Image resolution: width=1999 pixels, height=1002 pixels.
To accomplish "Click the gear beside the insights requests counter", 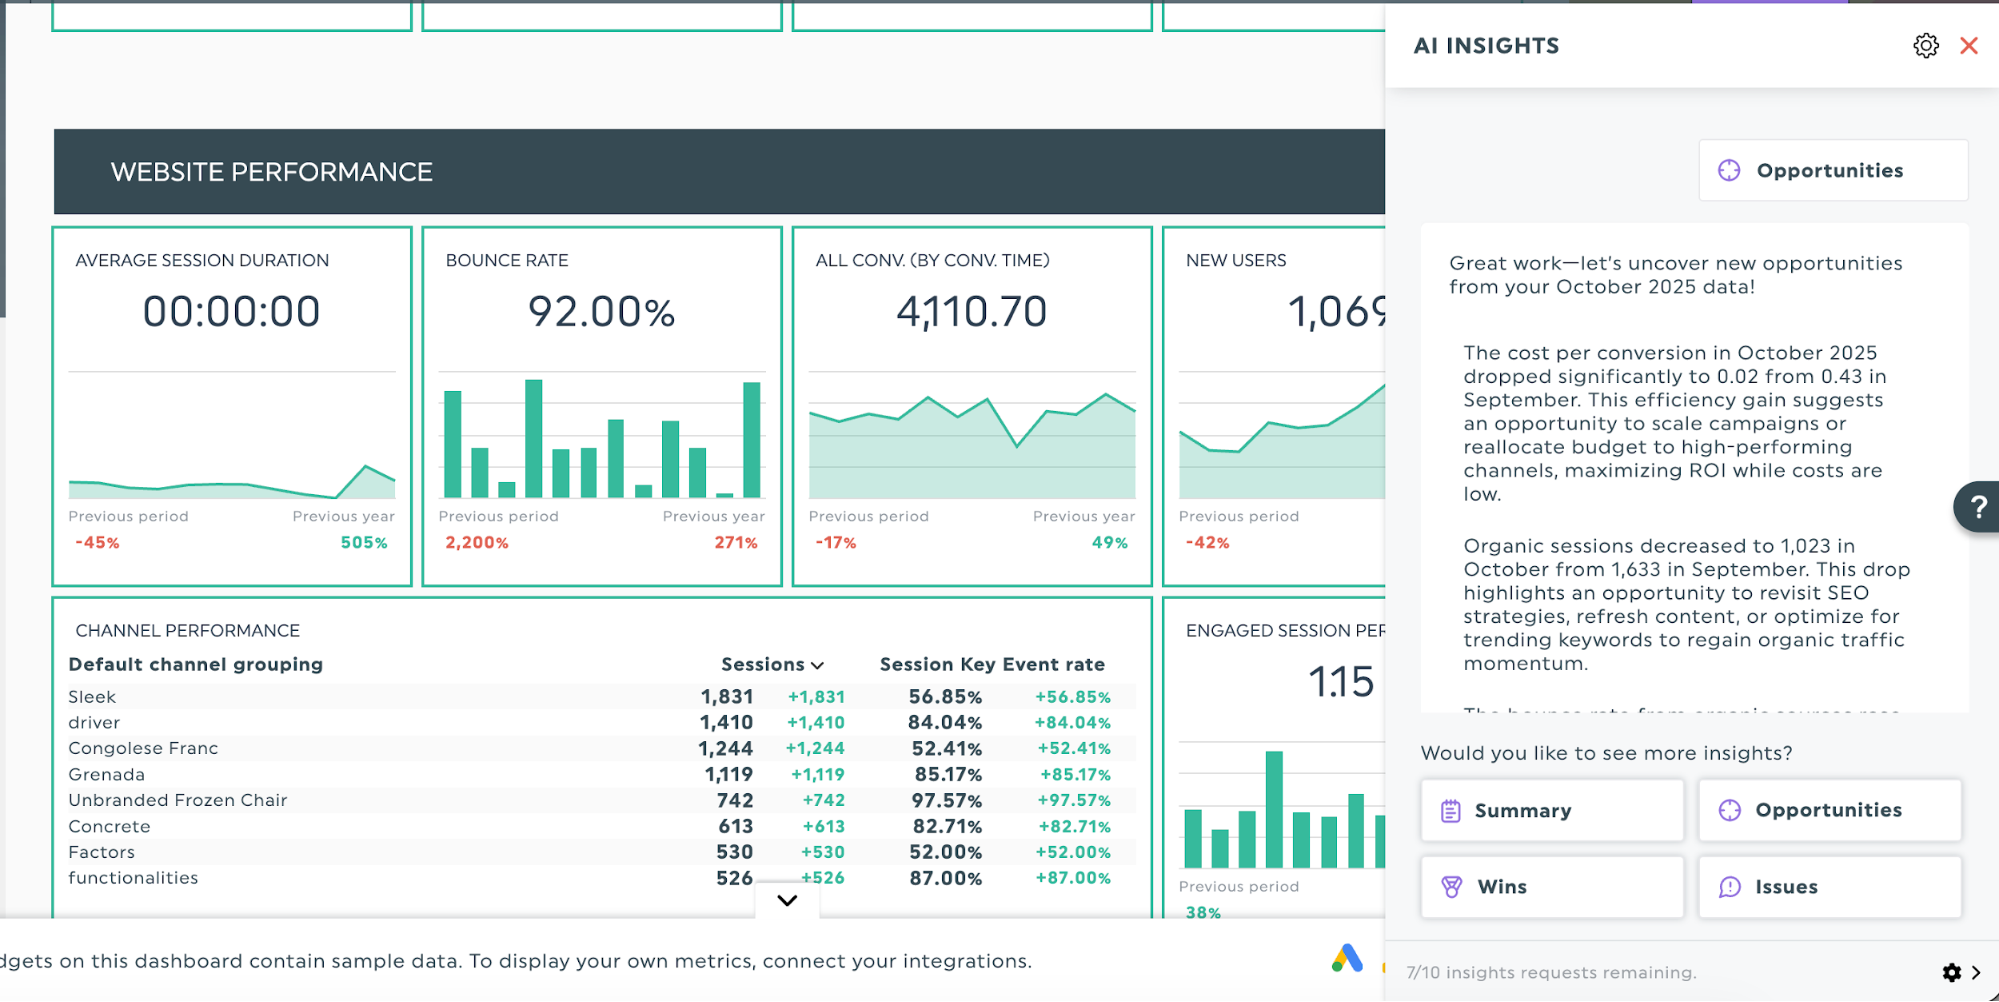I will point(1951,972).
